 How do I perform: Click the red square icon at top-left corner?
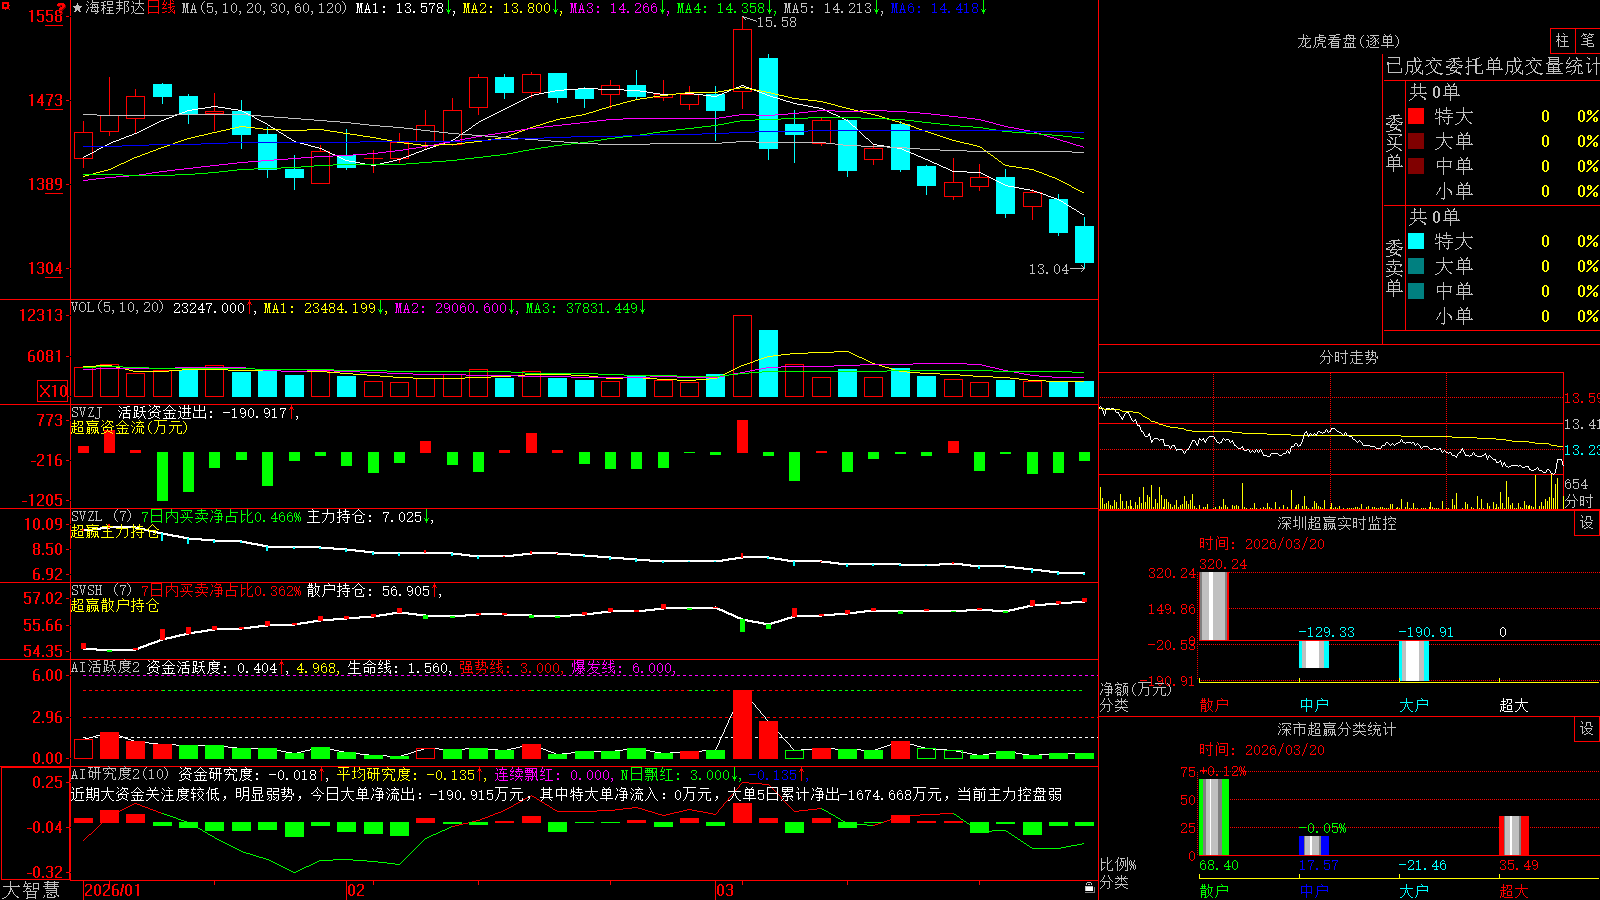(x=4, y=5)
